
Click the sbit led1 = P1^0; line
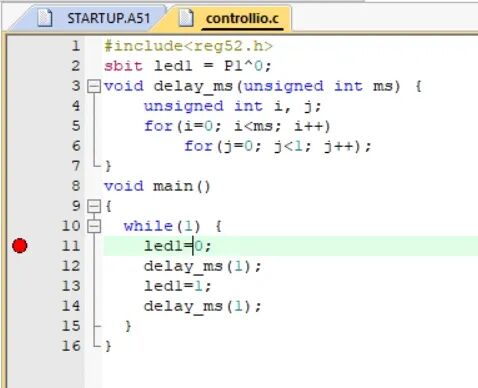[188, 66]
